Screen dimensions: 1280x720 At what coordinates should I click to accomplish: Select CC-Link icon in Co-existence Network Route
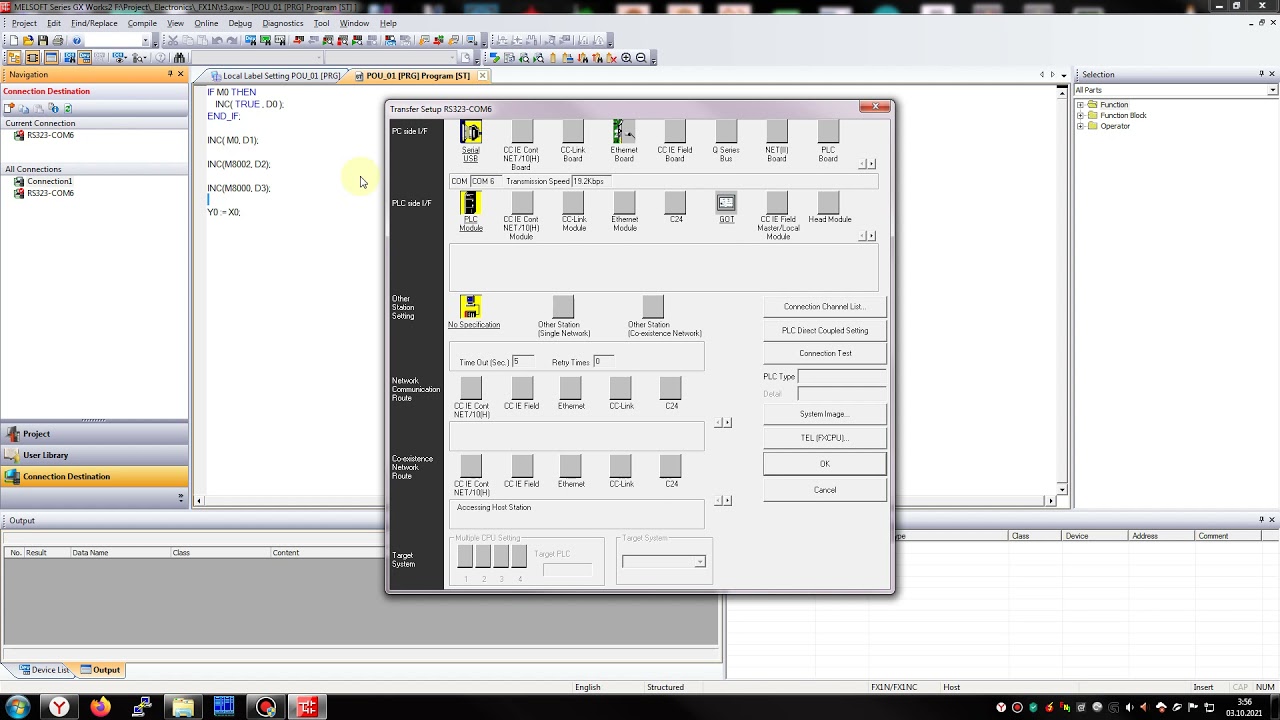(x=621, y=466)
